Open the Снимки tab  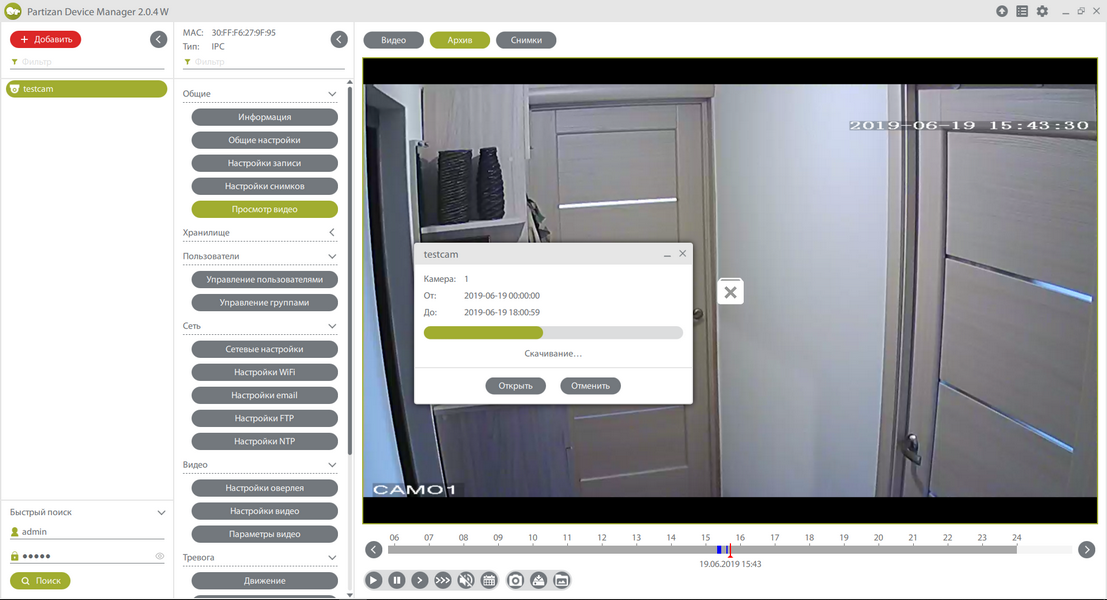coord(526,40)
